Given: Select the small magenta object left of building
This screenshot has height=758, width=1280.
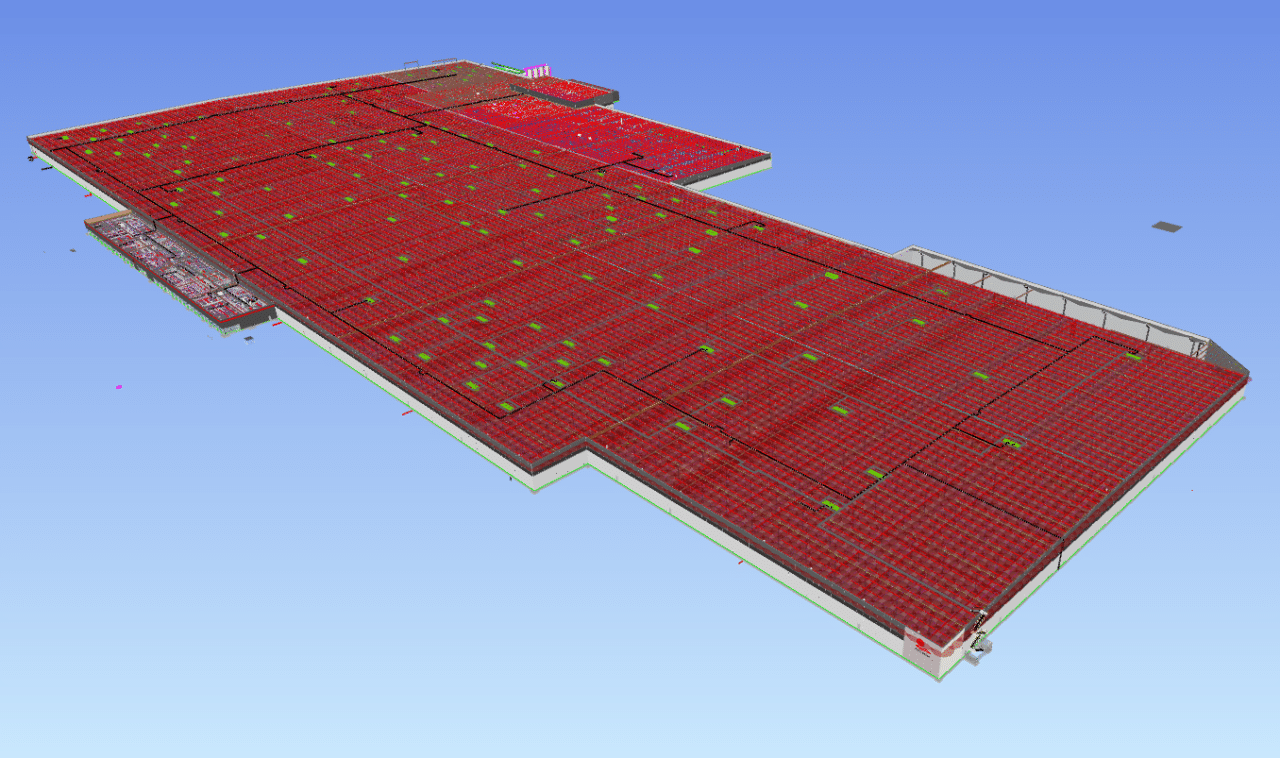Looking at the screenshot, I should [x=119, y=386].
